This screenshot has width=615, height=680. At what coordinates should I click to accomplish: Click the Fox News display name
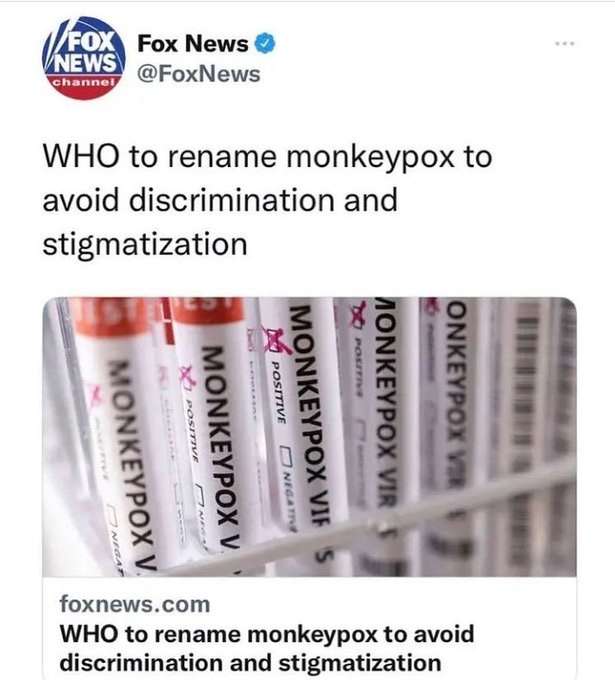(193, 44)
